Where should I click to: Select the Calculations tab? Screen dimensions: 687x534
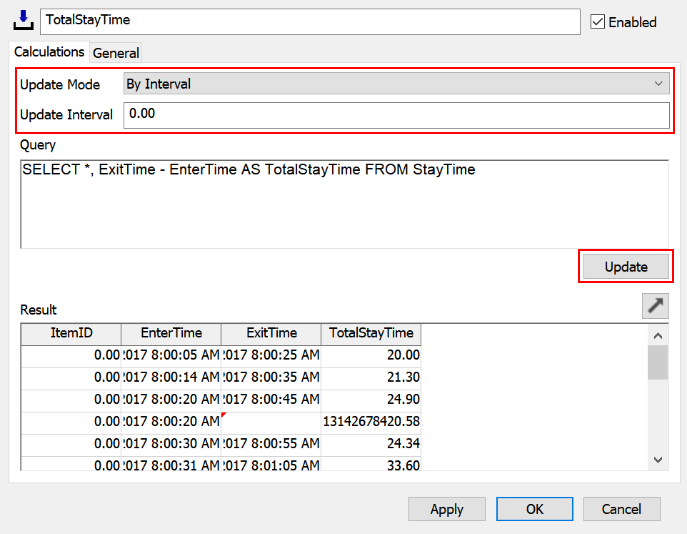(x=49, y=52)
